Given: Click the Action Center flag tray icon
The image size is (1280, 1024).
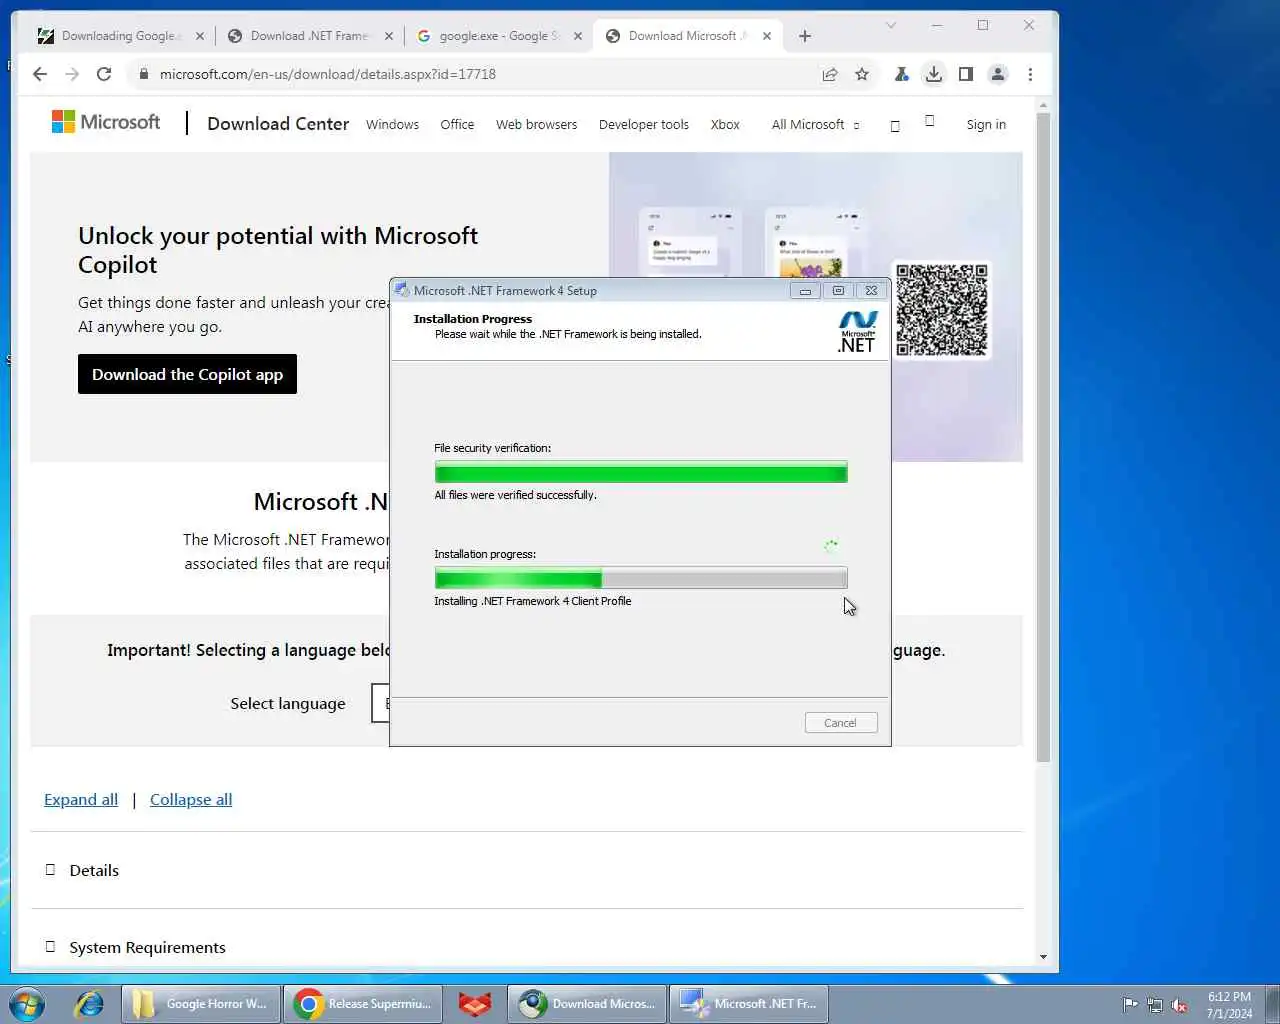Looking at the screenshot, I should coord(1130,1005).
